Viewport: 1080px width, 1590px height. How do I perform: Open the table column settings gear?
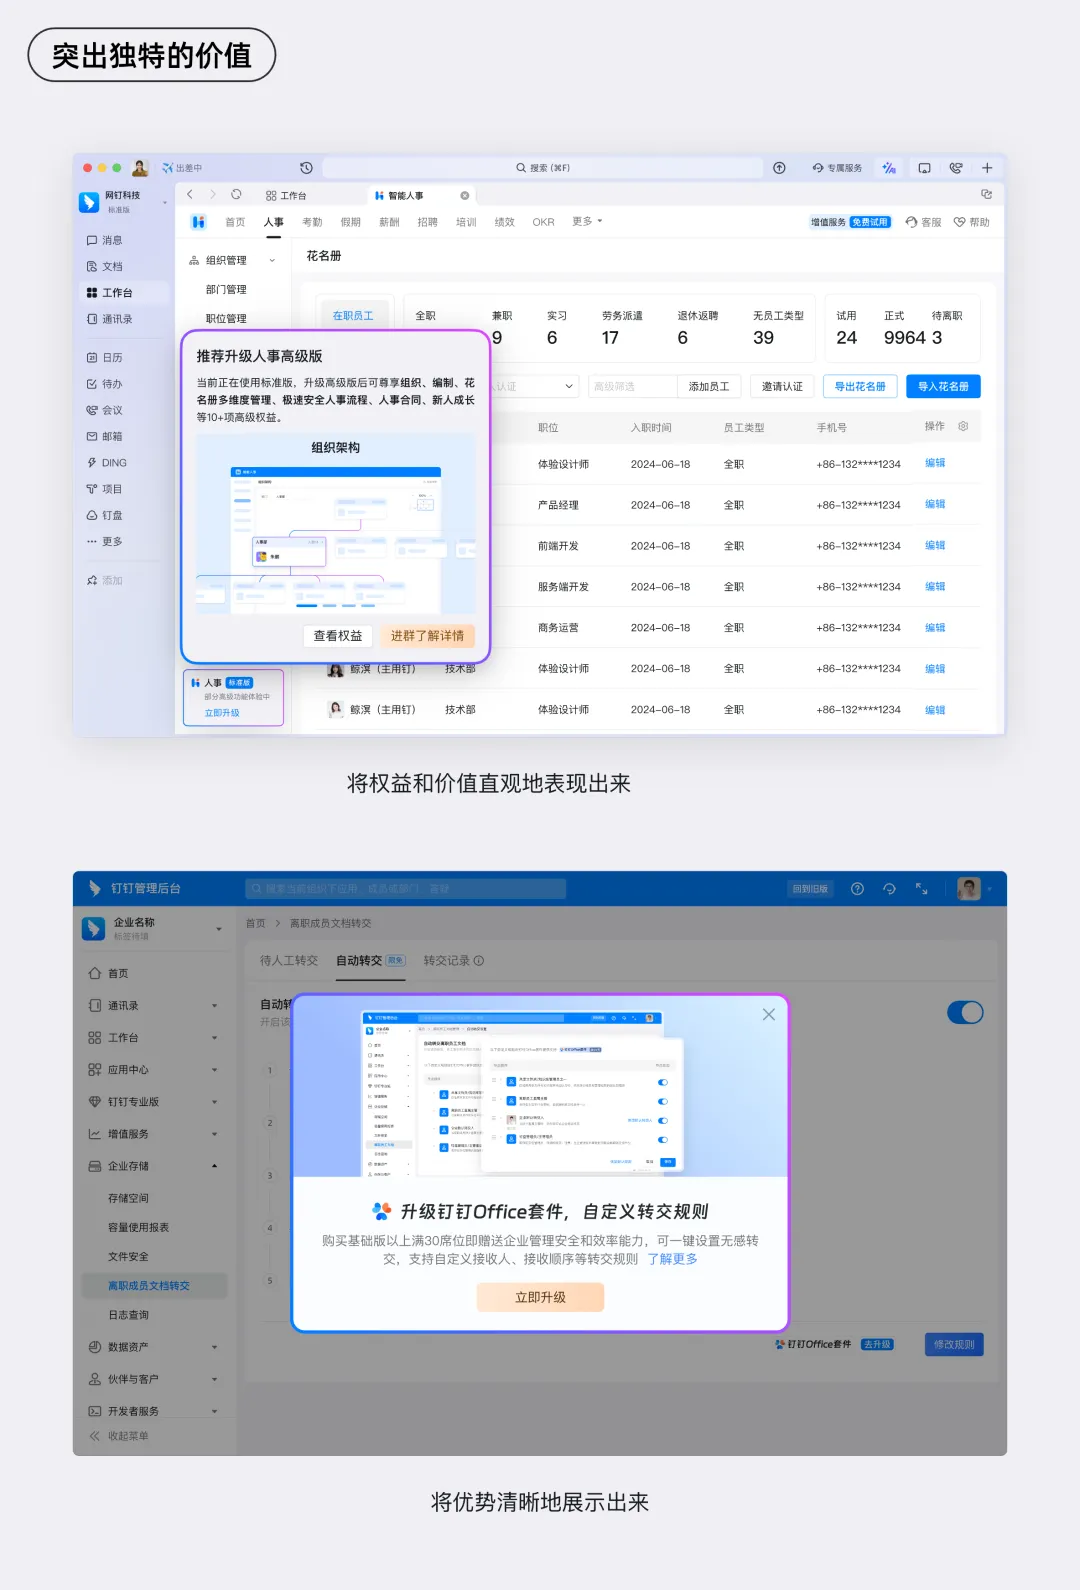(963, 426)
